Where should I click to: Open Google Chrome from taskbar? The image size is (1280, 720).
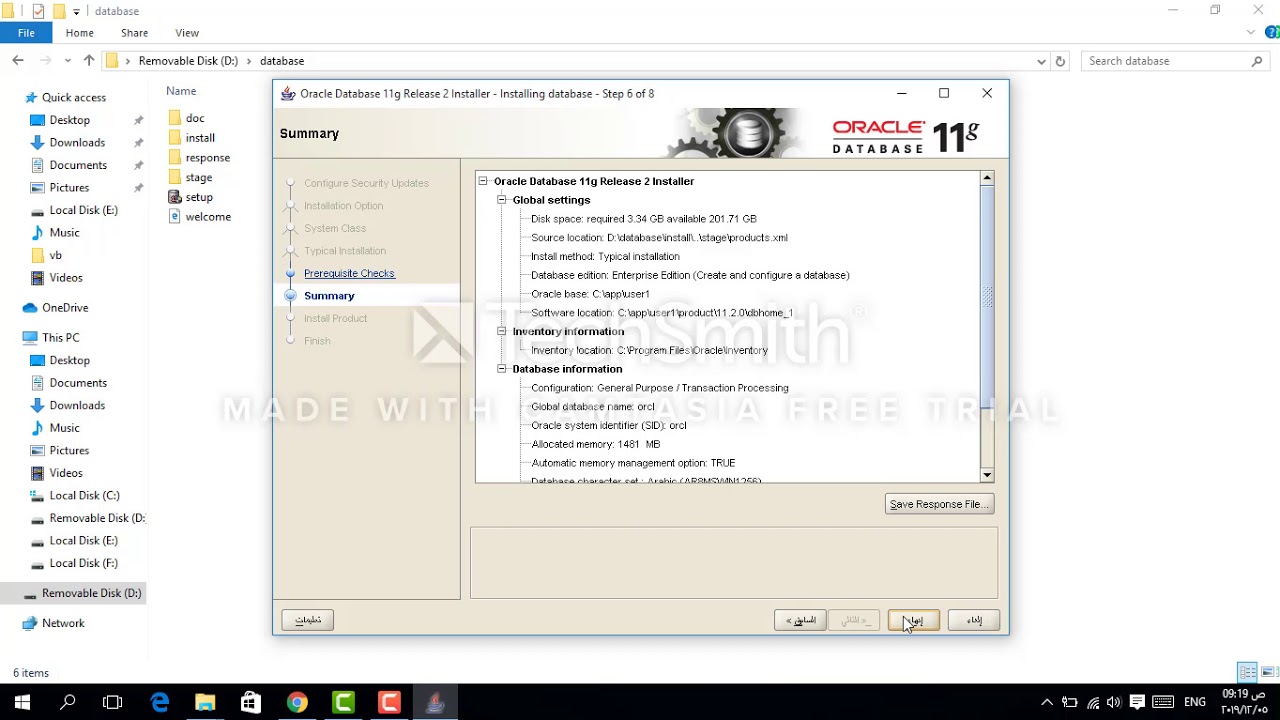(x=297, y=703)
